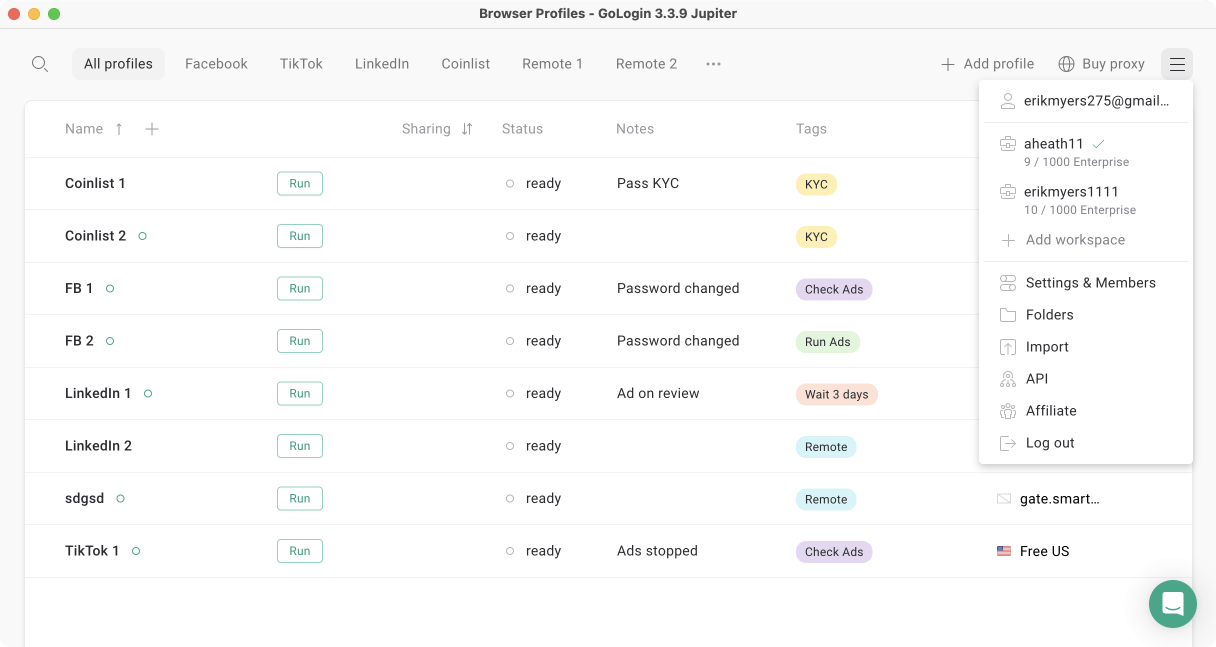Click the Check Ads tag in FB 1 row

(x=834, y=289)
